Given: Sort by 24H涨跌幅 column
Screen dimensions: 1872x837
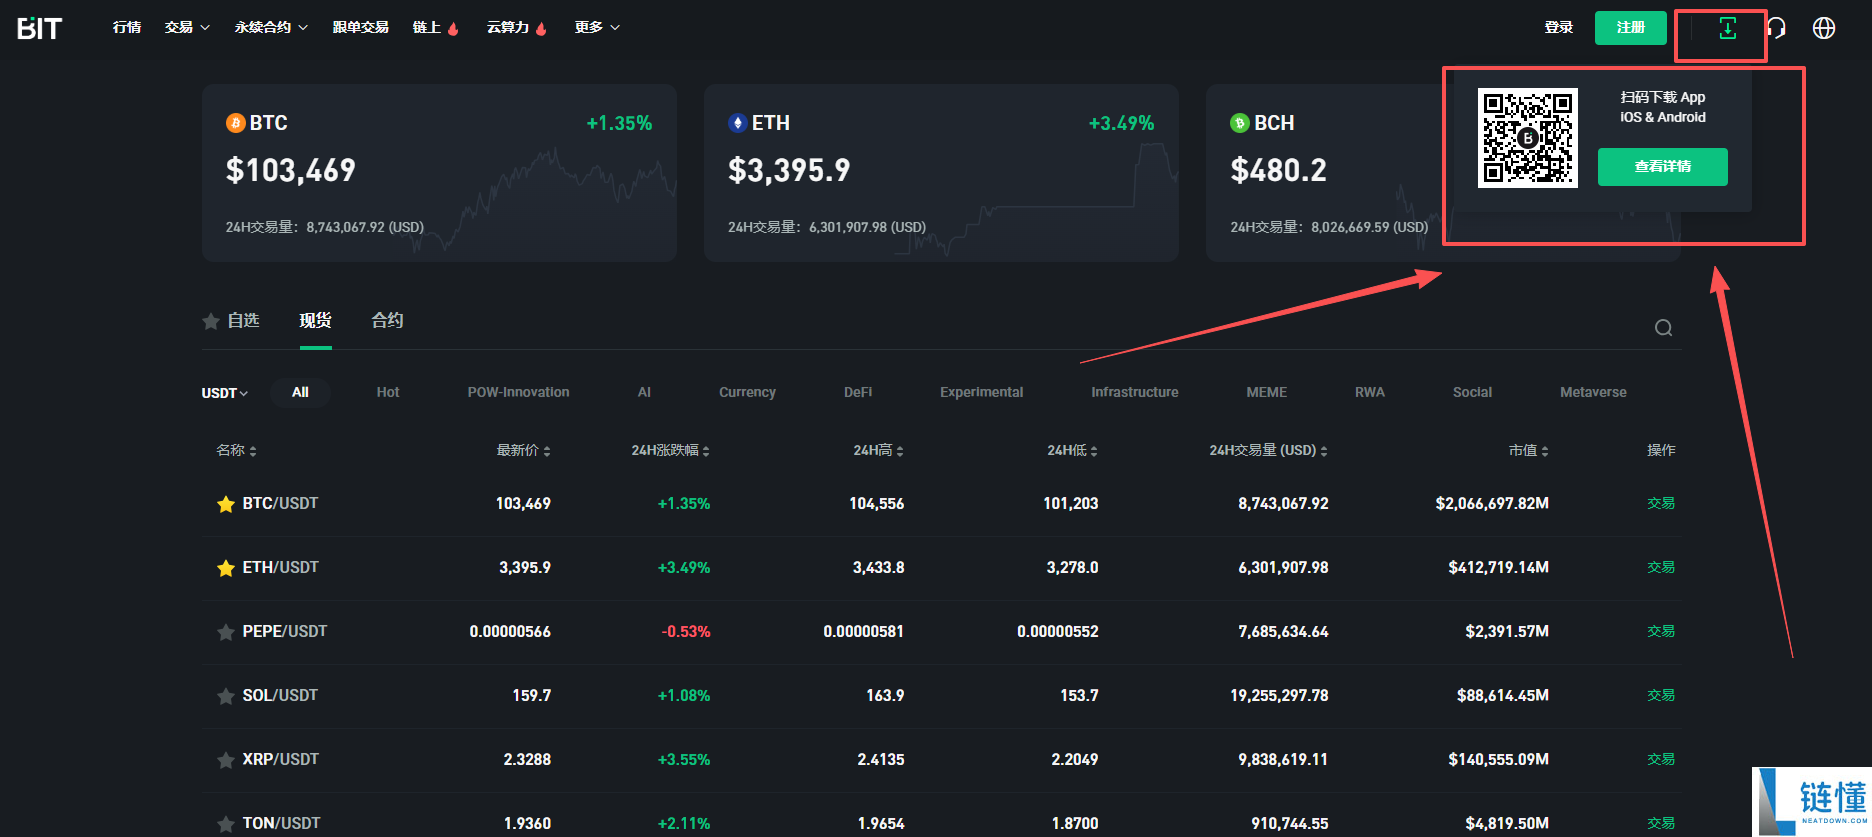Looking at the screenshot, I should [669, 451].
